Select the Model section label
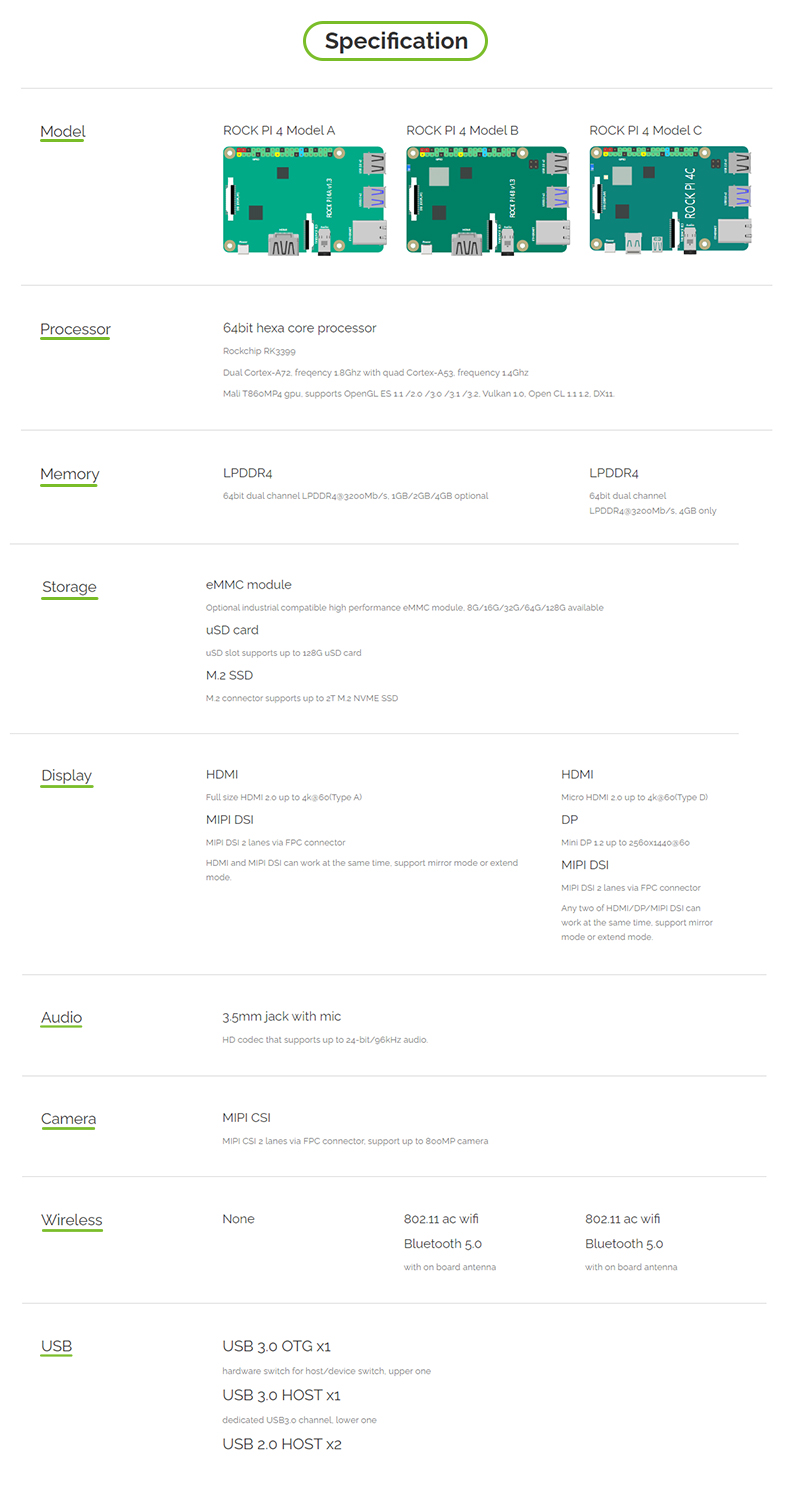Viewport: 790px width, 1490px height. (x=63, y=131)
